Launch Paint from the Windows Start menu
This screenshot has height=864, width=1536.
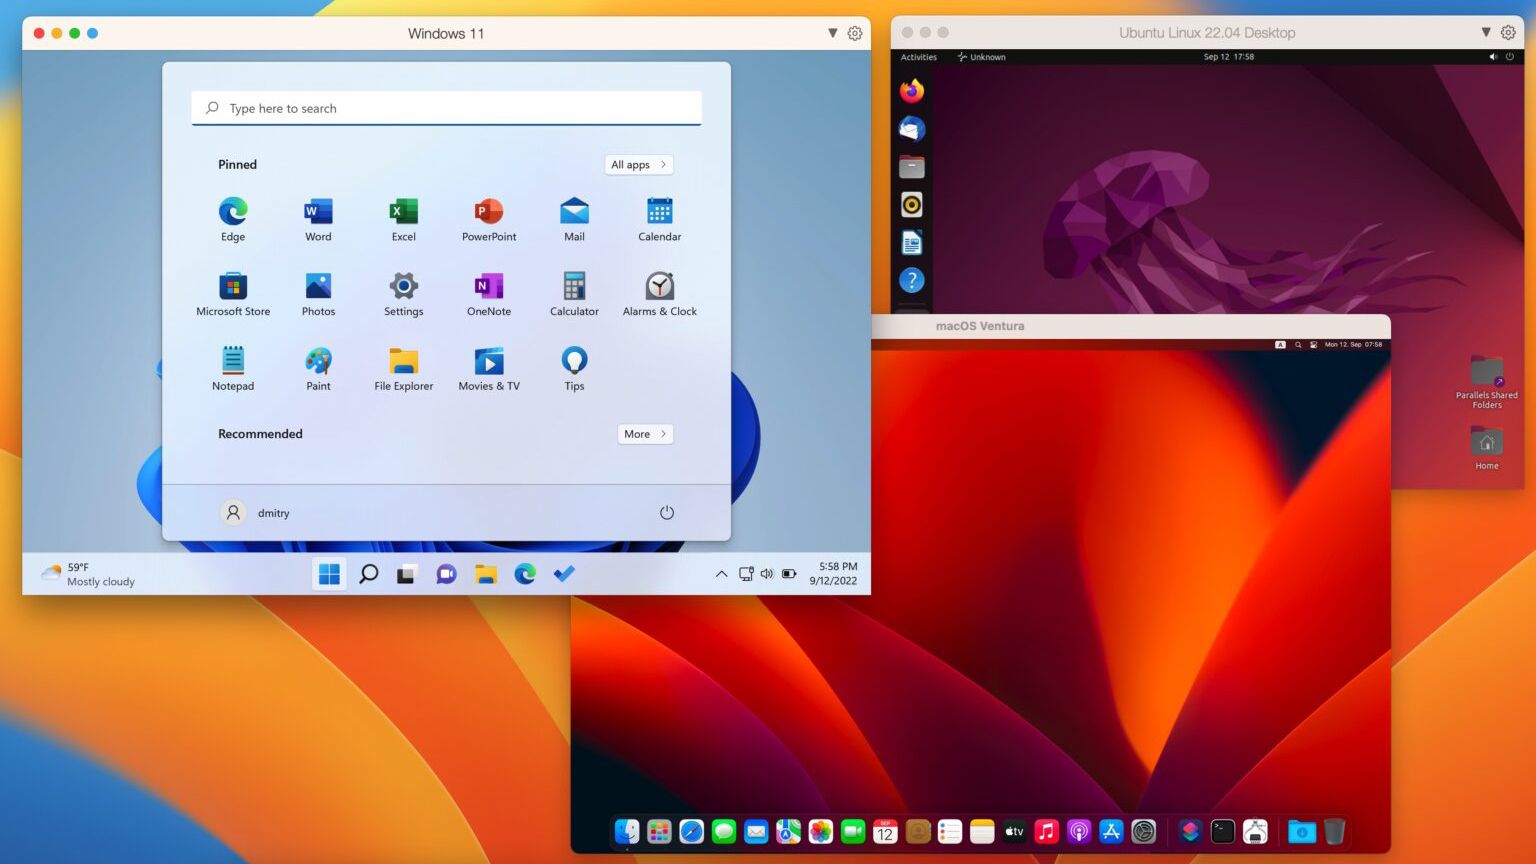click(x=318, y=361)
